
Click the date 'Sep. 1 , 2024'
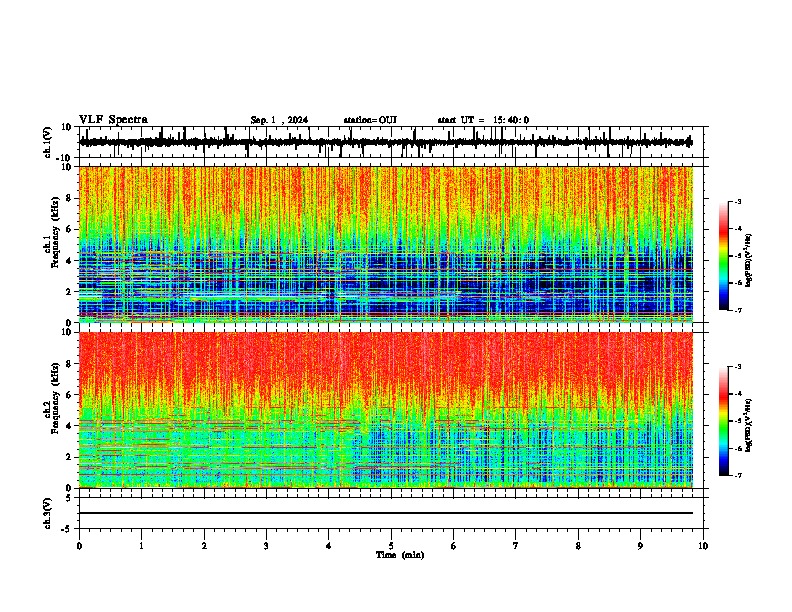279,120
